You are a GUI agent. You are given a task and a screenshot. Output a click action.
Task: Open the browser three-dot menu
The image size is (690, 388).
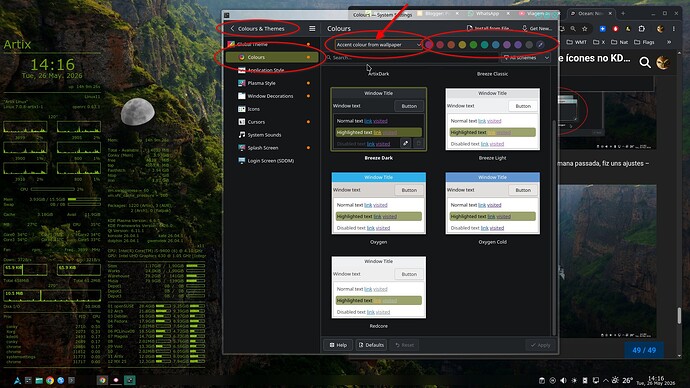click(x=674, y=29)
